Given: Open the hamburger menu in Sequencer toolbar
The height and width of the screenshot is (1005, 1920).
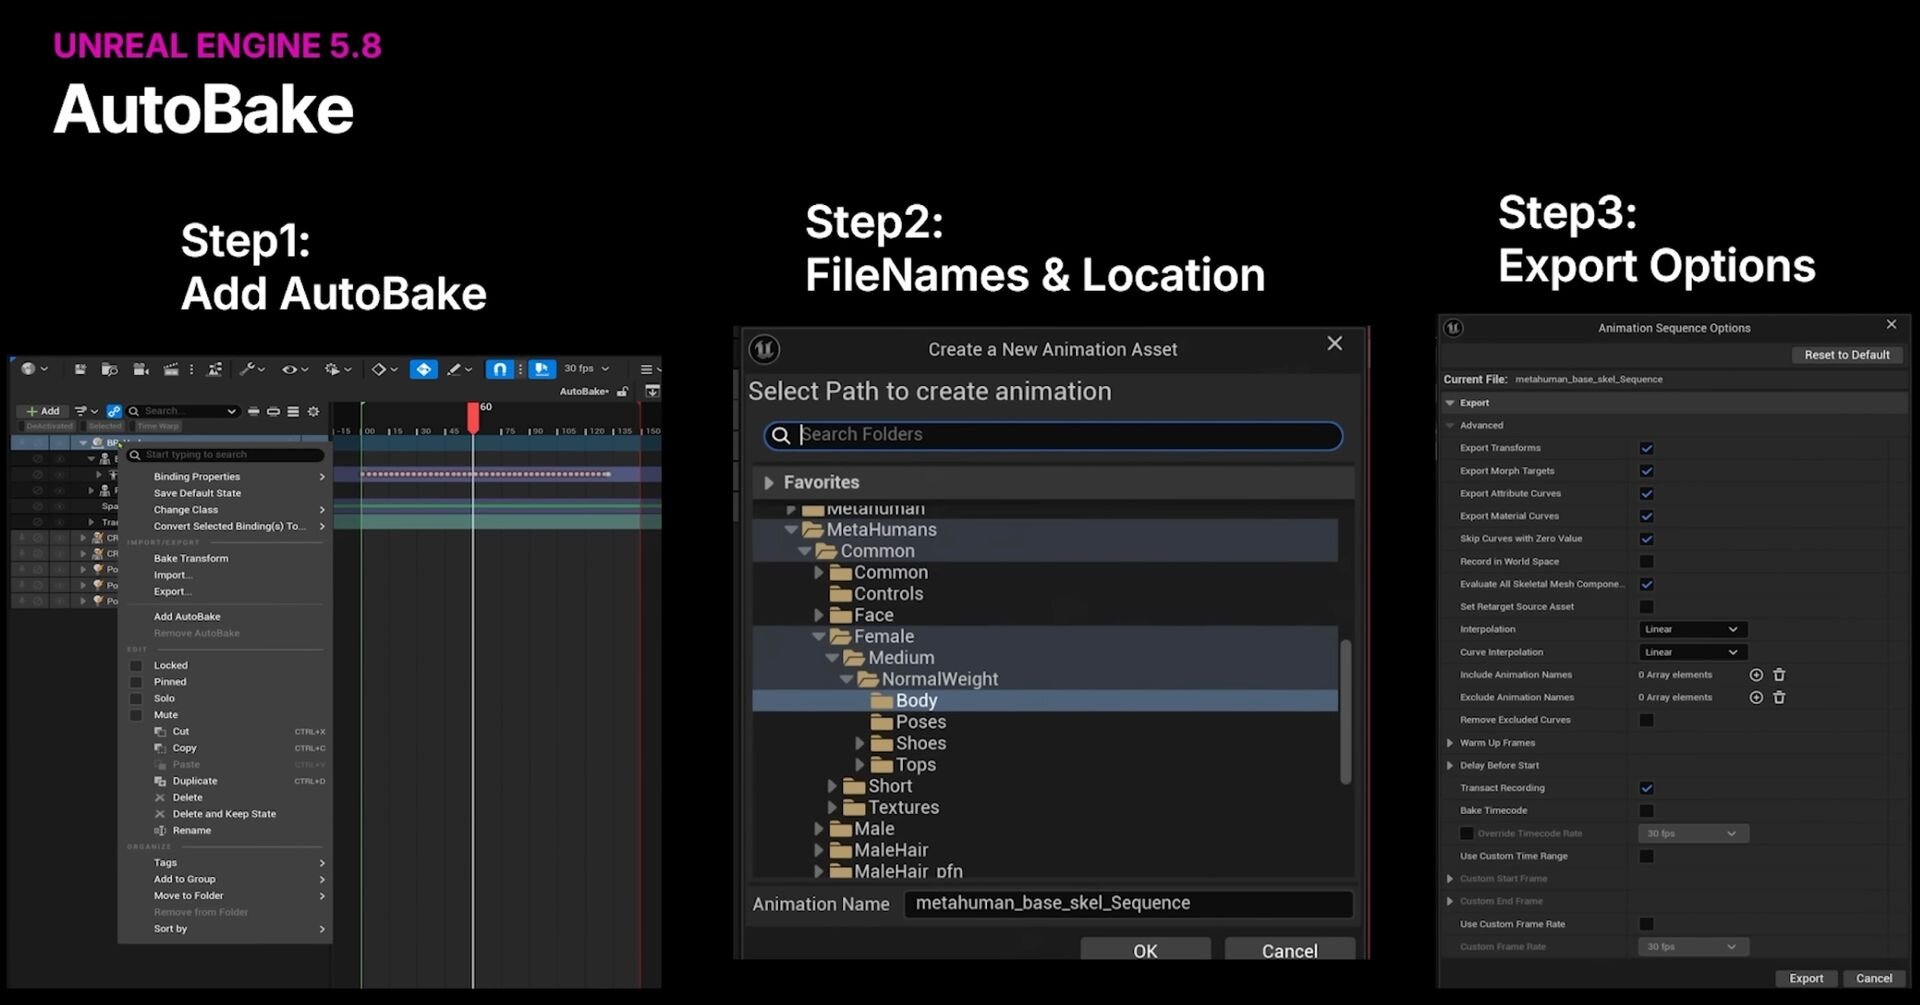Looking at the screenshot, I should tap(646, 369).
